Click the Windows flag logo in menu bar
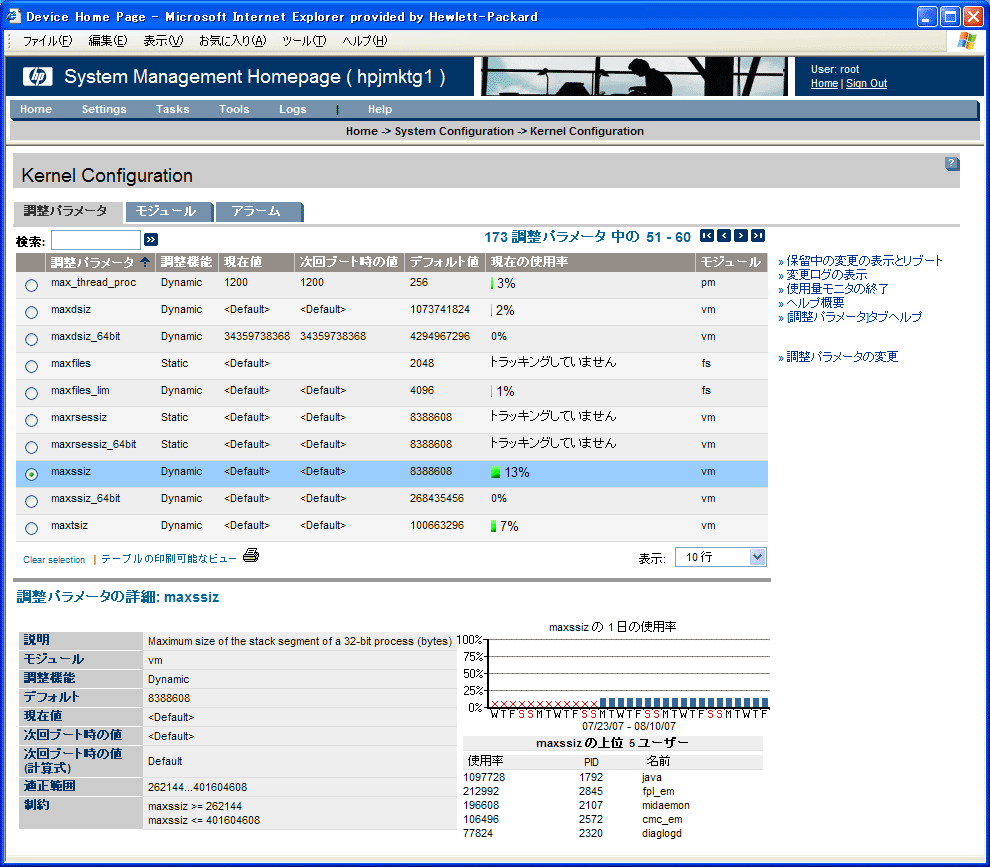Screen dimensions: 990x867 pyautogui.click(x=966, y=41)
